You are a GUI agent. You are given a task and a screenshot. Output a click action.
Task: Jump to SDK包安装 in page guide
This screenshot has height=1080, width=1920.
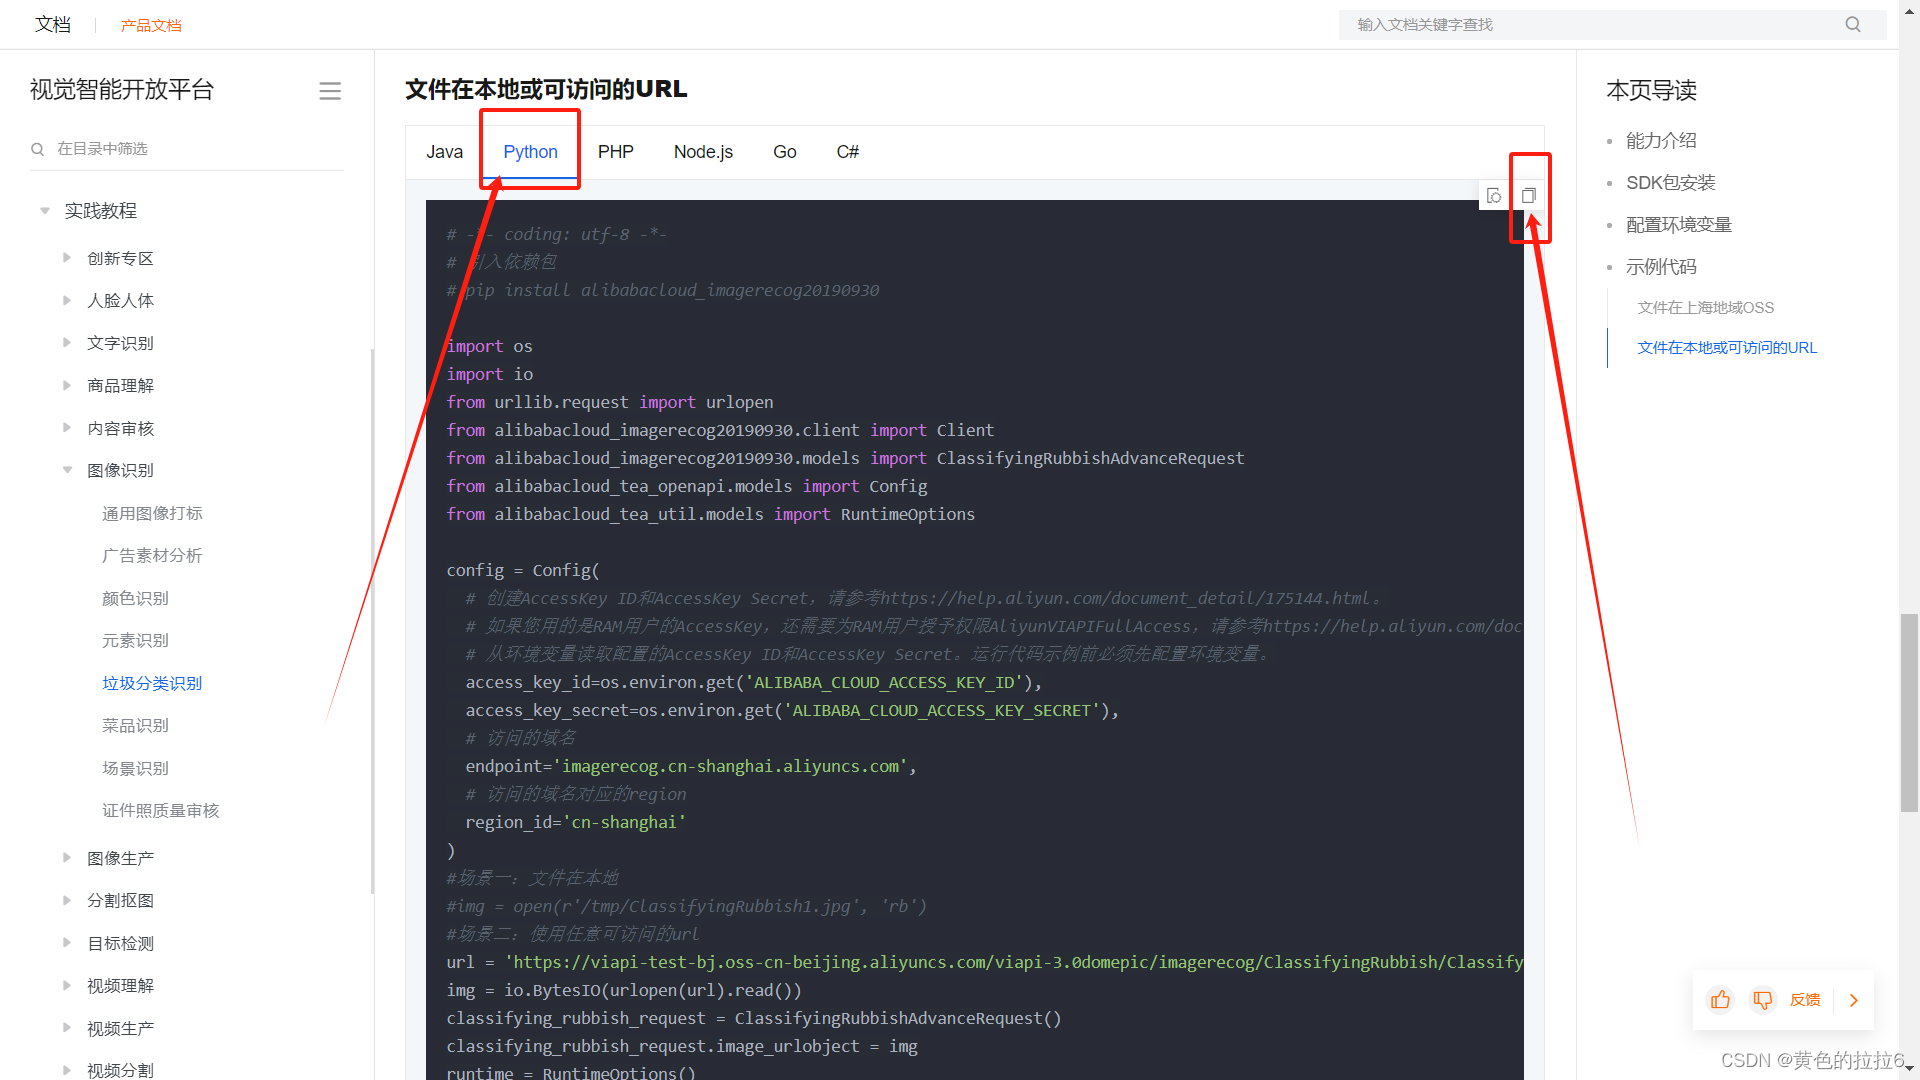[1670, 183]
